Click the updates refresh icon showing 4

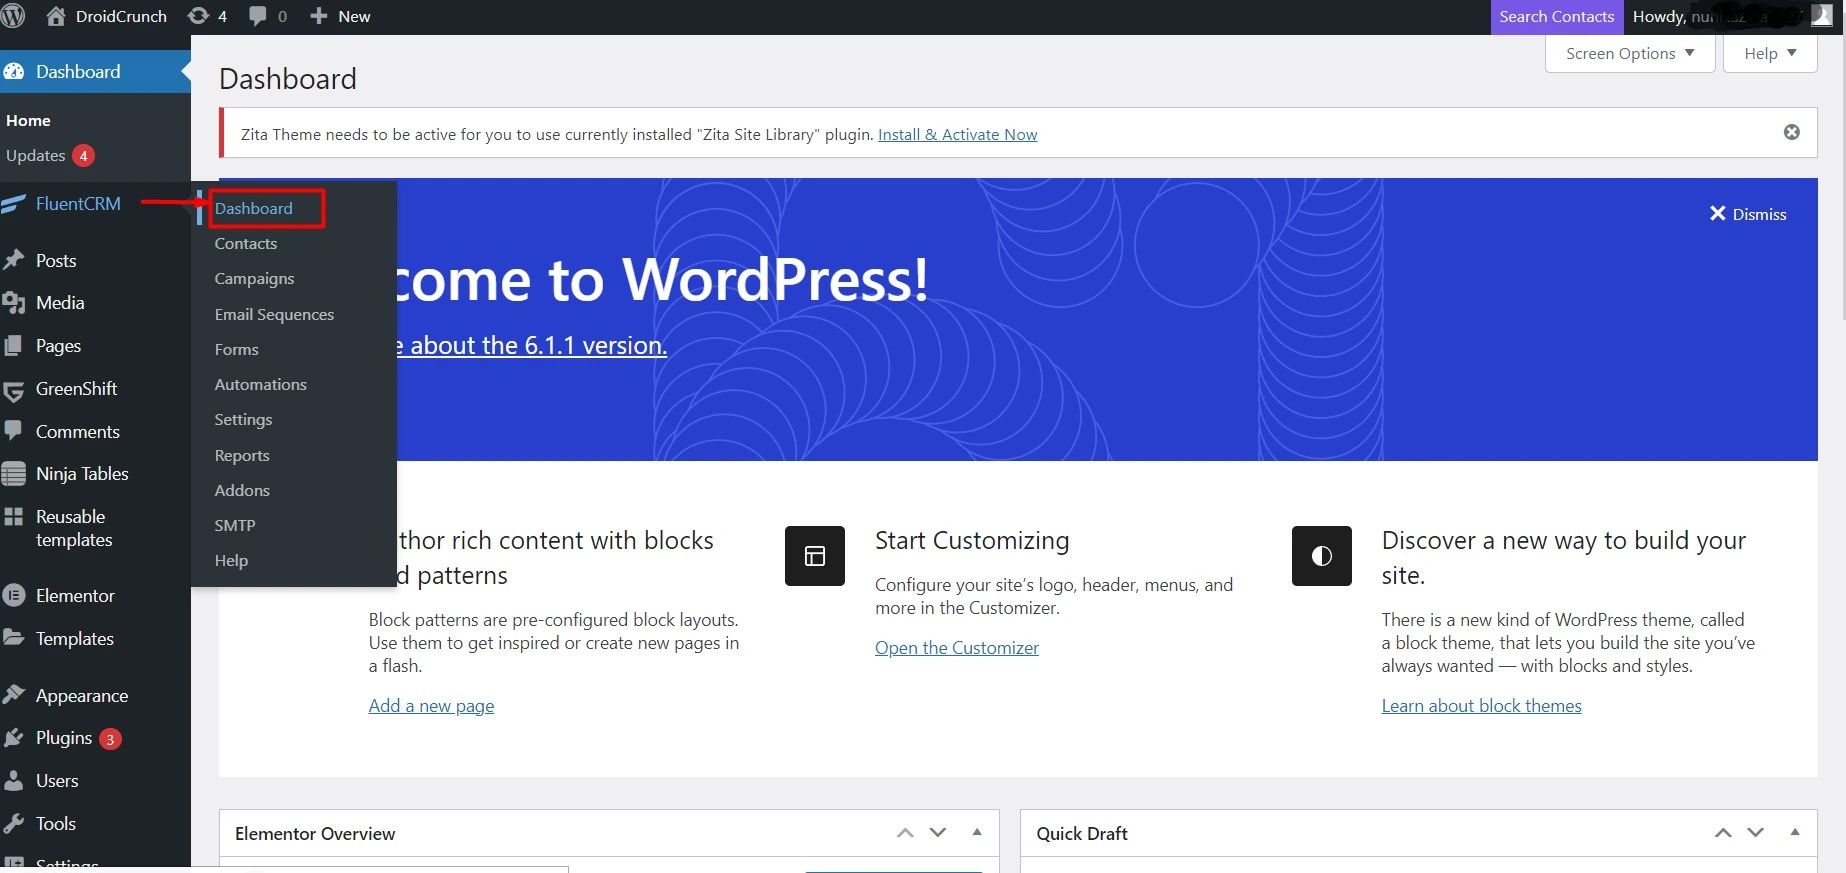coord(198,16)
